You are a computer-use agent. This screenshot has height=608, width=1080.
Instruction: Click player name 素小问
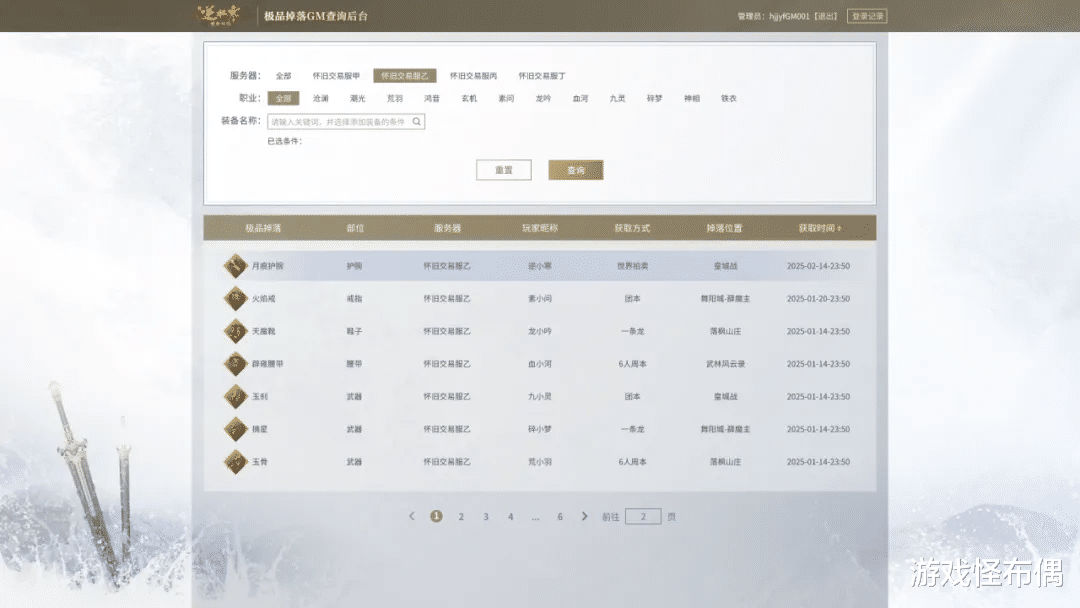(x=540, y=299)
